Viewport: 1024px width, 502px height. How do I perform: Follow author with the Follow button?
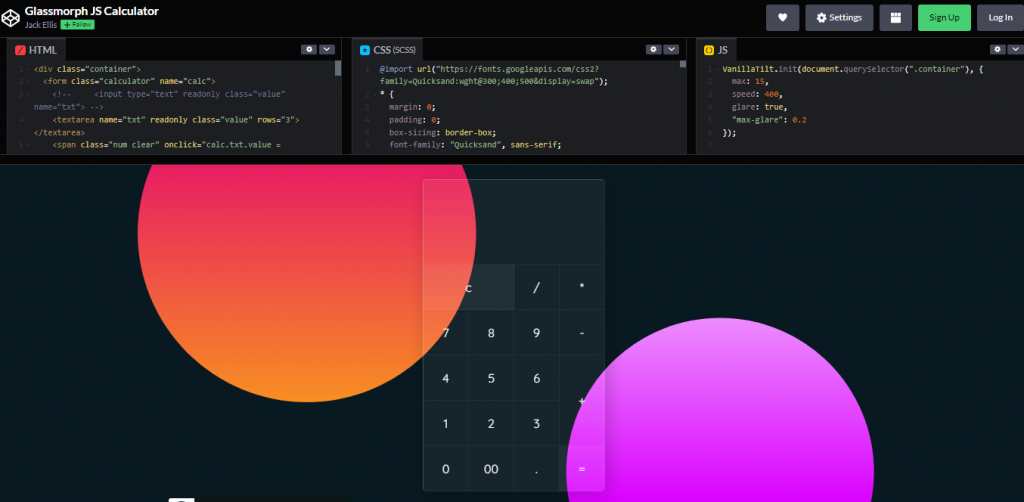(77, 24)
